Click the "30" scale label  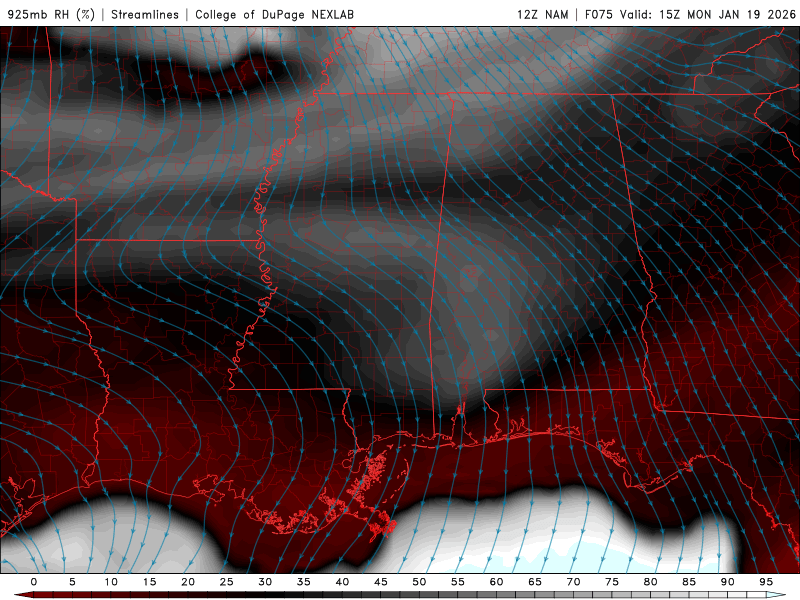click(265, 582)
